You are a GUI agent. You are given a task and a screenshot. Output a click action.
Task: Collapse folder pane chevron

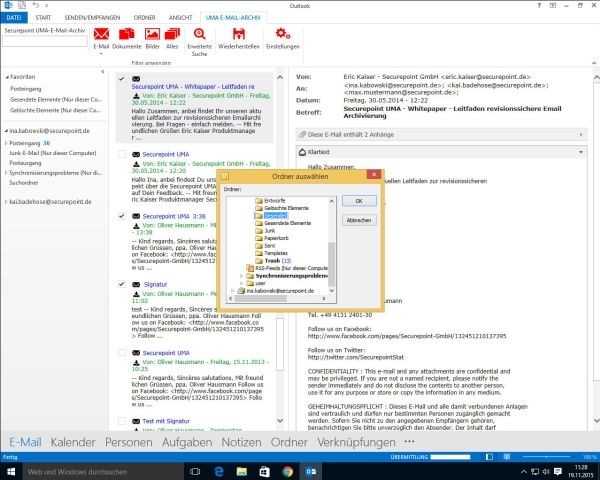tap(103, 72)
